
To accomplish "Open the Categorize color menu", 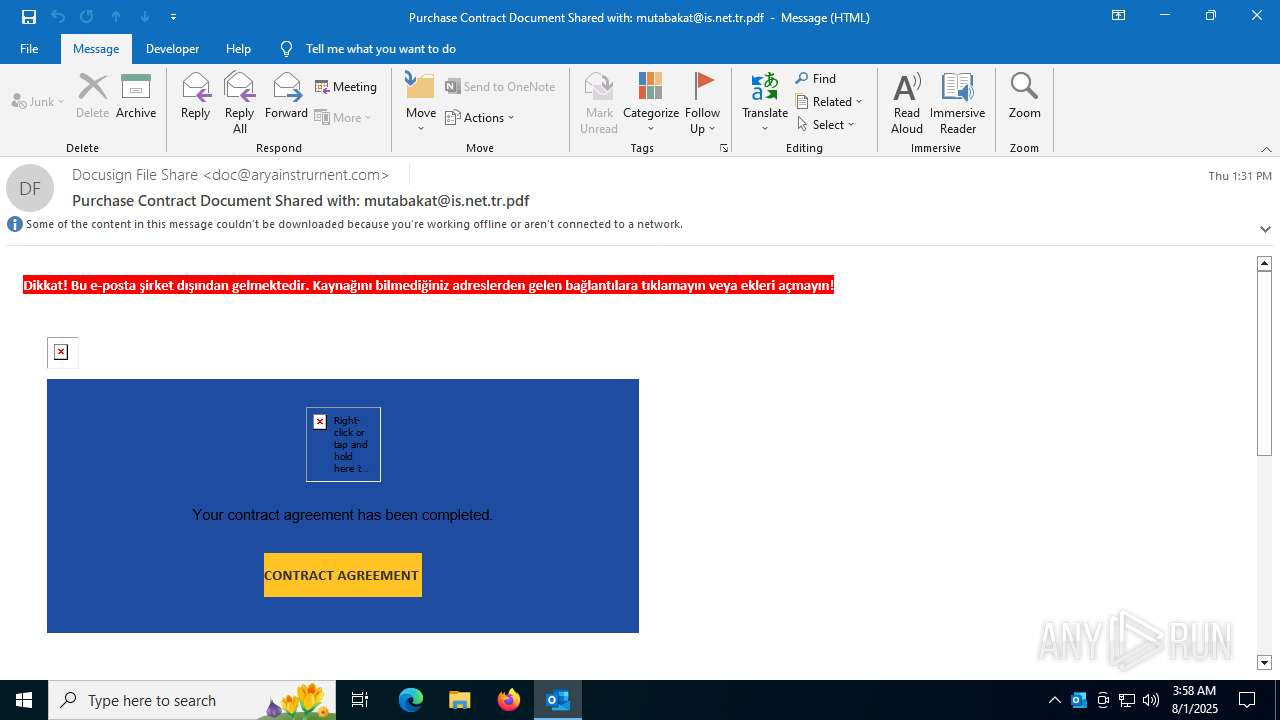I will coord(651,102).
